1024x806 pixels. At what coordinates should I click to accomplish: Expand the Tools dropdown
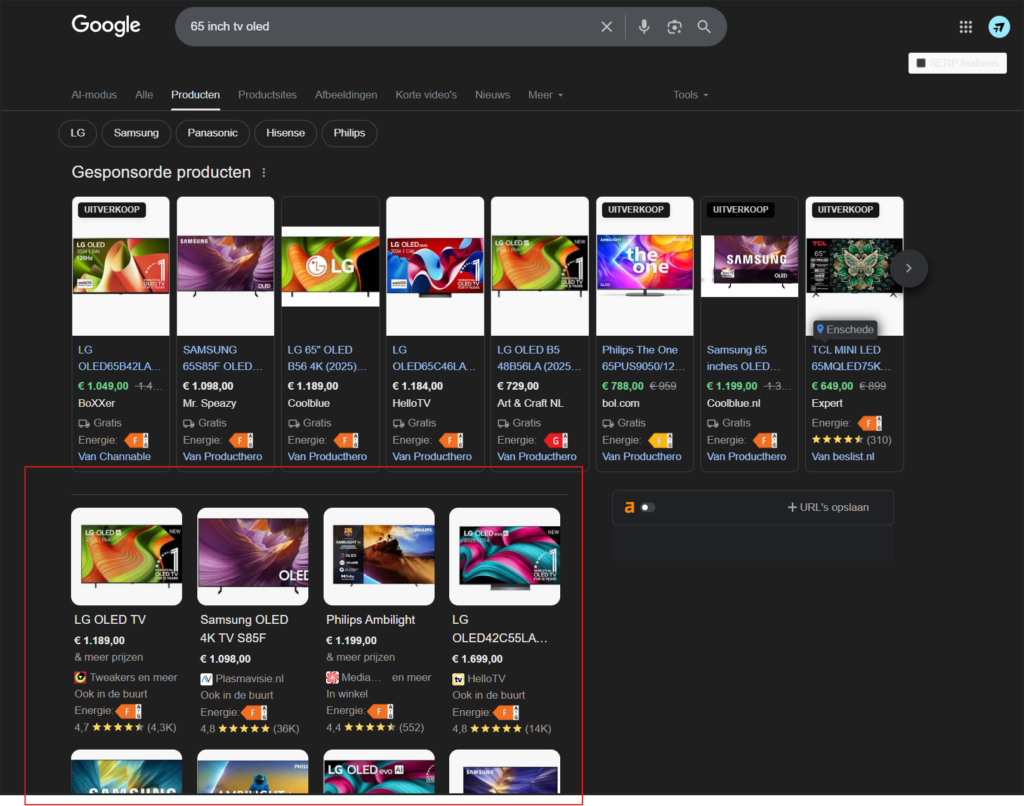(690, 95)
